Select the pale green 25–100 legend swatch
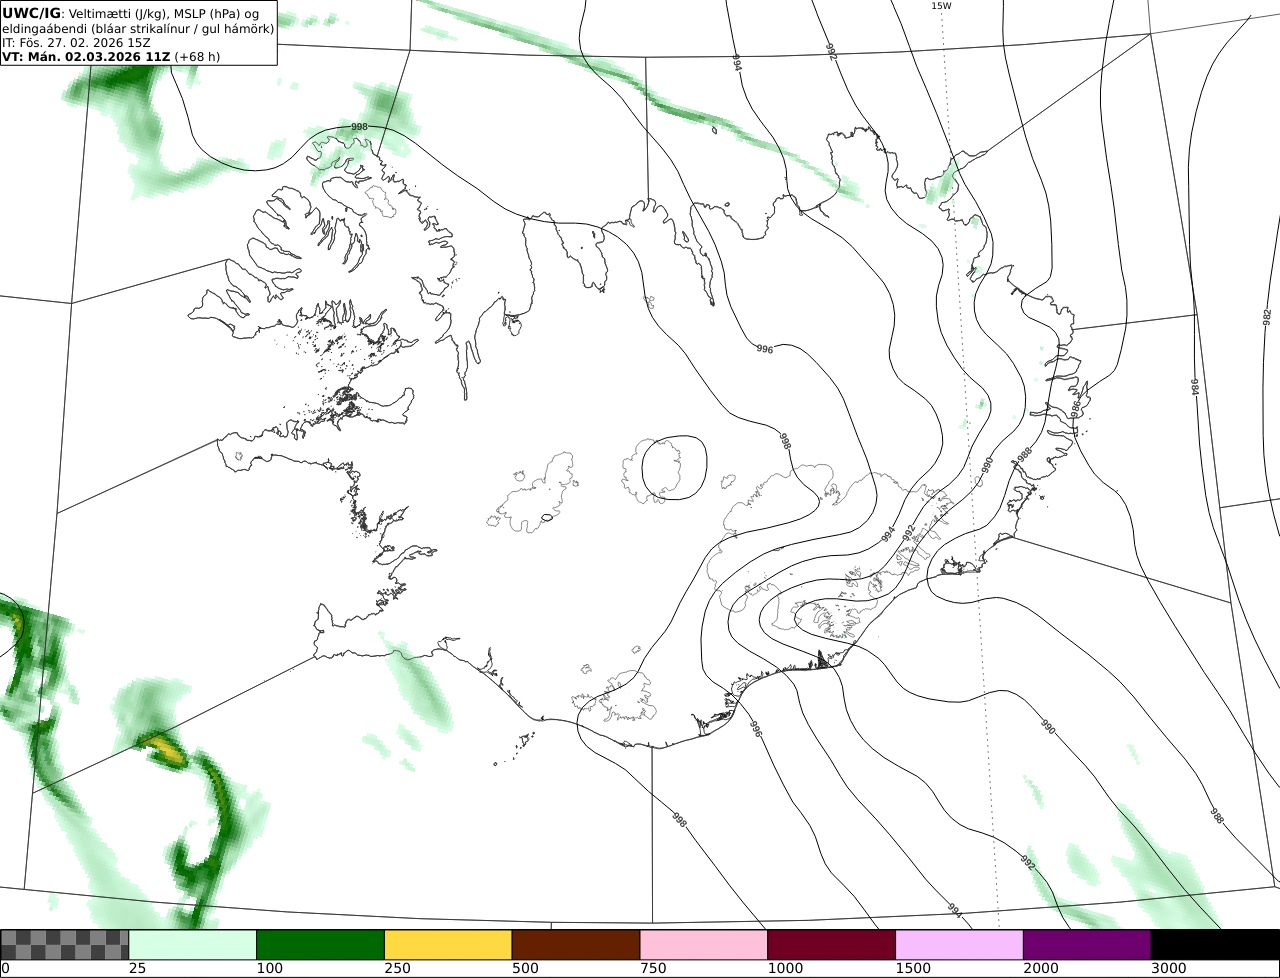The image size is (1280, 978). click(x=193, y=945)
